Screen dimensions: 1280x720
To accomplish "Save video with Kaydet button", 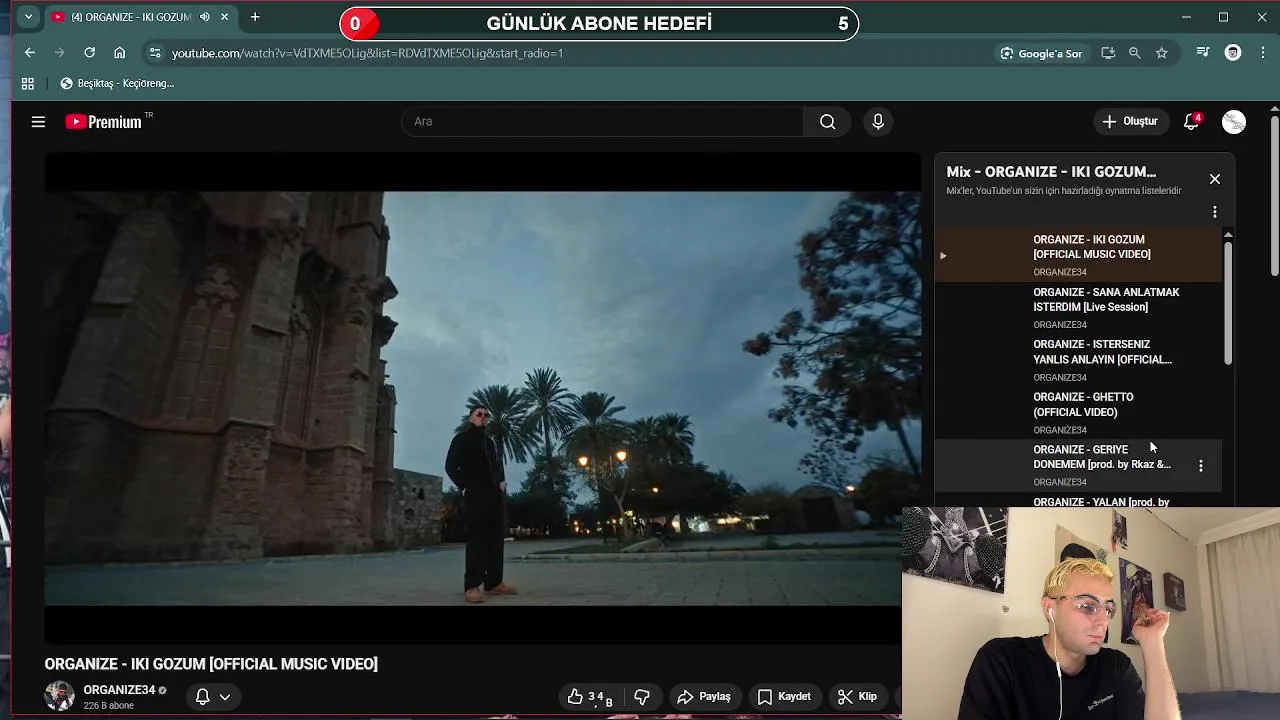I will [784, 697].
